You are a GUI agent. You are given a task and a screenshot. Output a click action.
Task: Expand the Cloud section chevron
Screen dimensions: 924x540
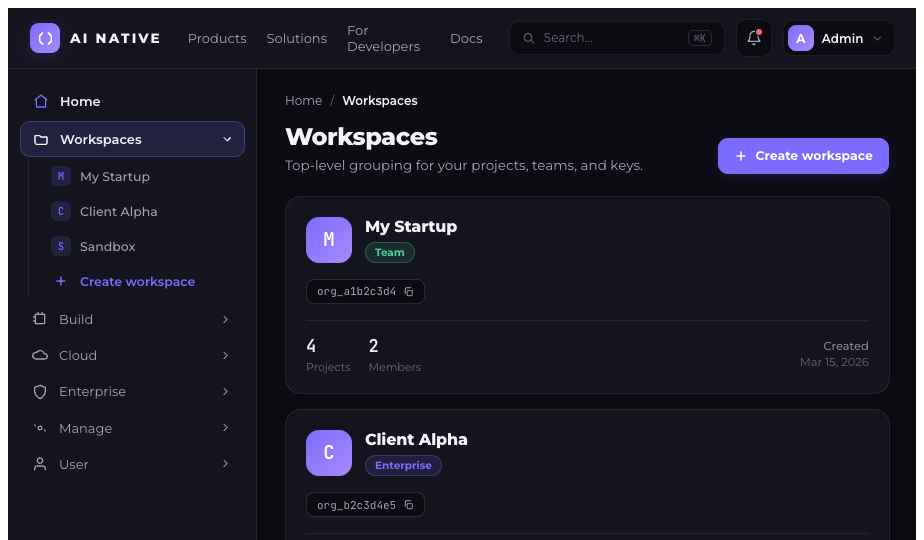click(x=225, y=355)
